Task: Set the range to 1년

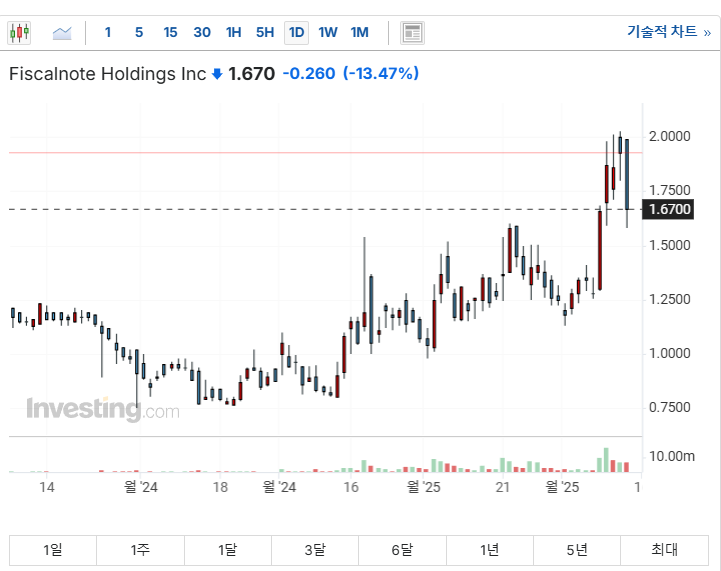Action: [490, 550]
